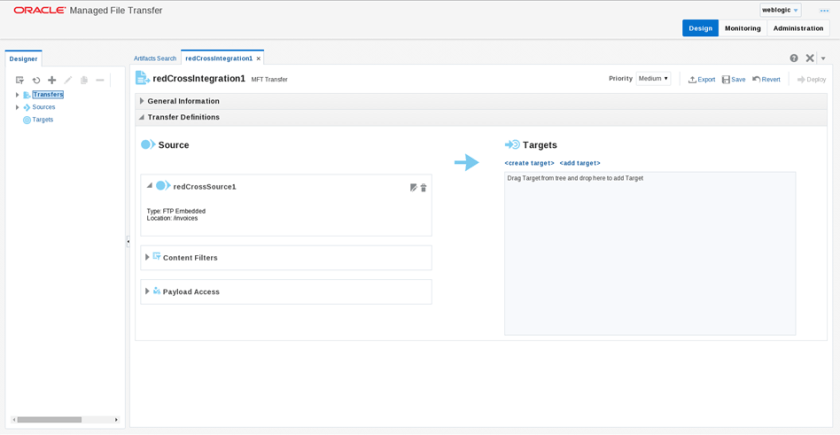Image resolution: width=840 pixels, height=435 pixels.
Task: Click the help question mark icon
Action: coord(794,59)
